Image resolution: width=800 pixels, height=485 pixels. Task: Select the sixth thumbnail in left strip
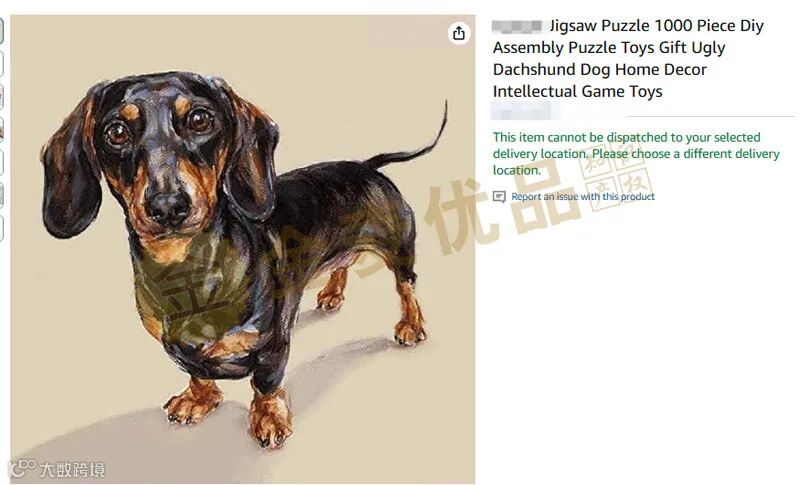point(2,196)
